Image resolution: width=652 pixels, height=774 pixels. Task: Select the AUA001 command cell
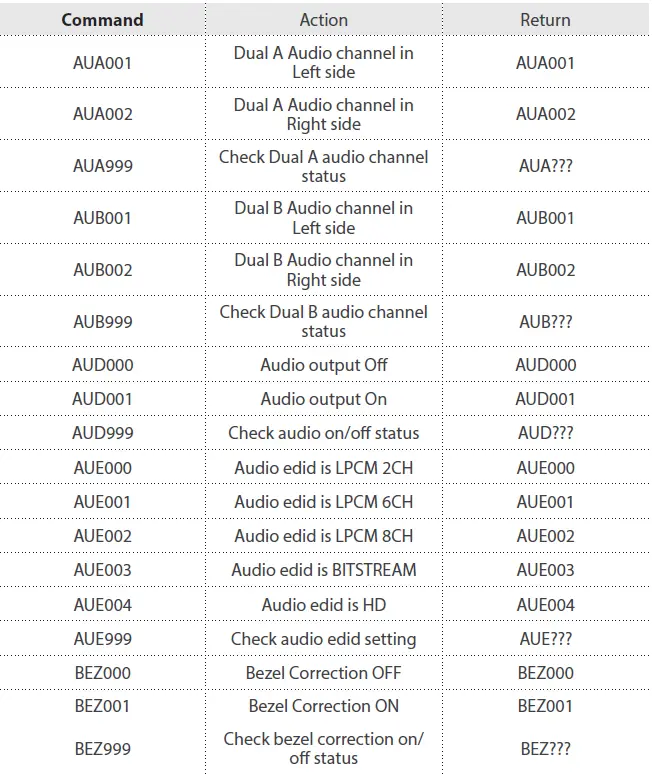coord(102,63)
